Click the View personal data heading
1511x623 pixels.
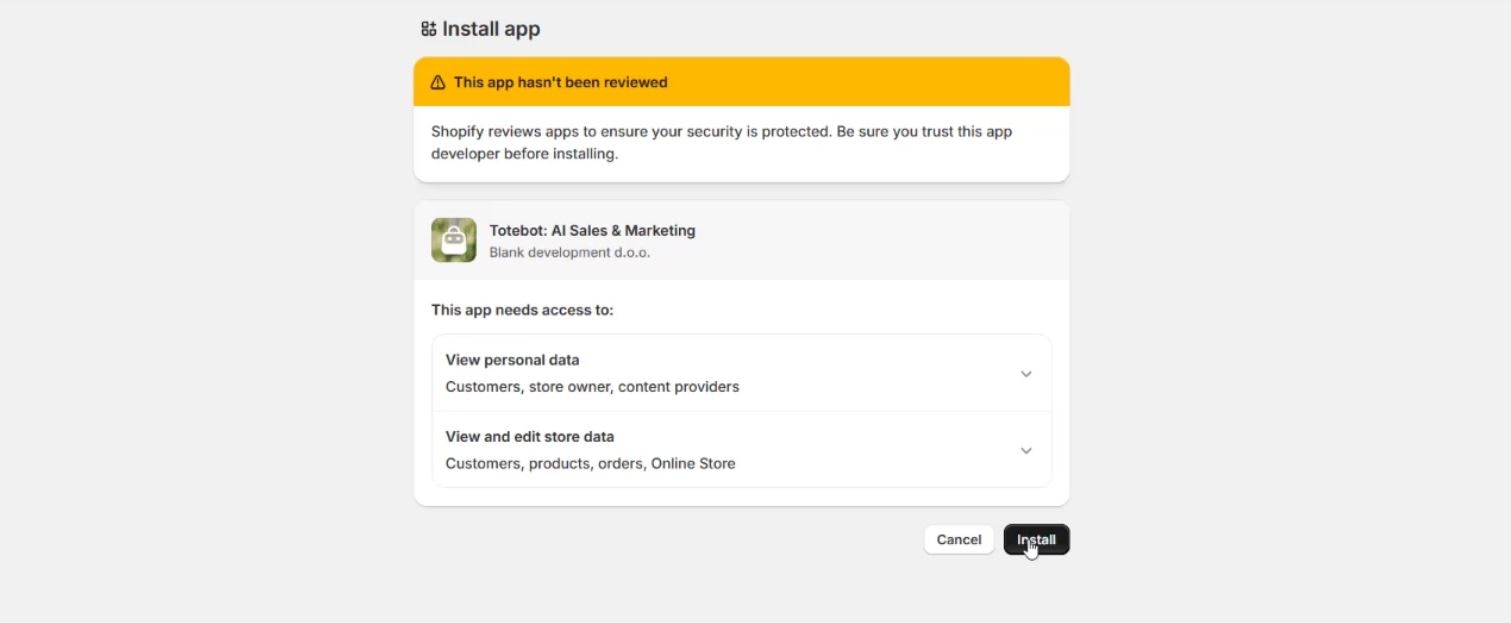(x=512, y=360)
